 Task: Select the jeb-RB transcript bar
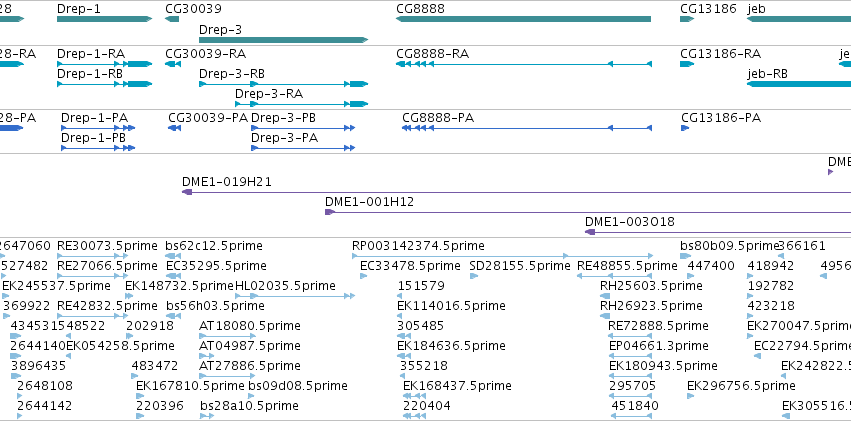click(x=799, y=84)
